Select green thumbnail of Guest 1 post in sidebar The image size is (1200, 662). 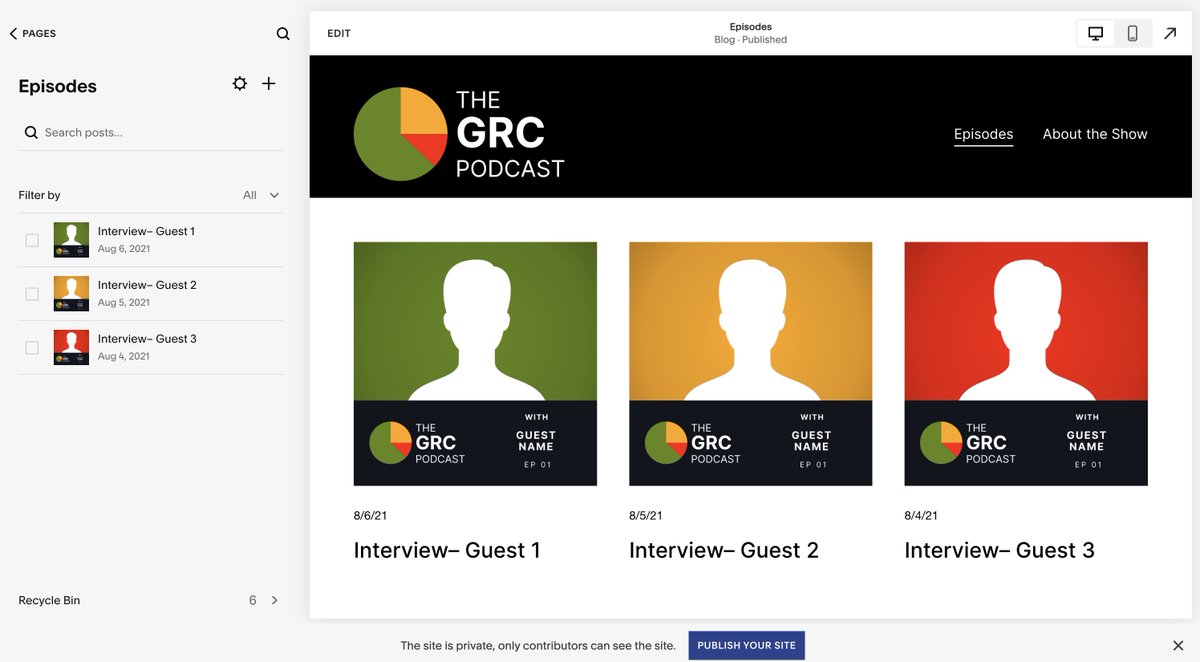point(71,240)
